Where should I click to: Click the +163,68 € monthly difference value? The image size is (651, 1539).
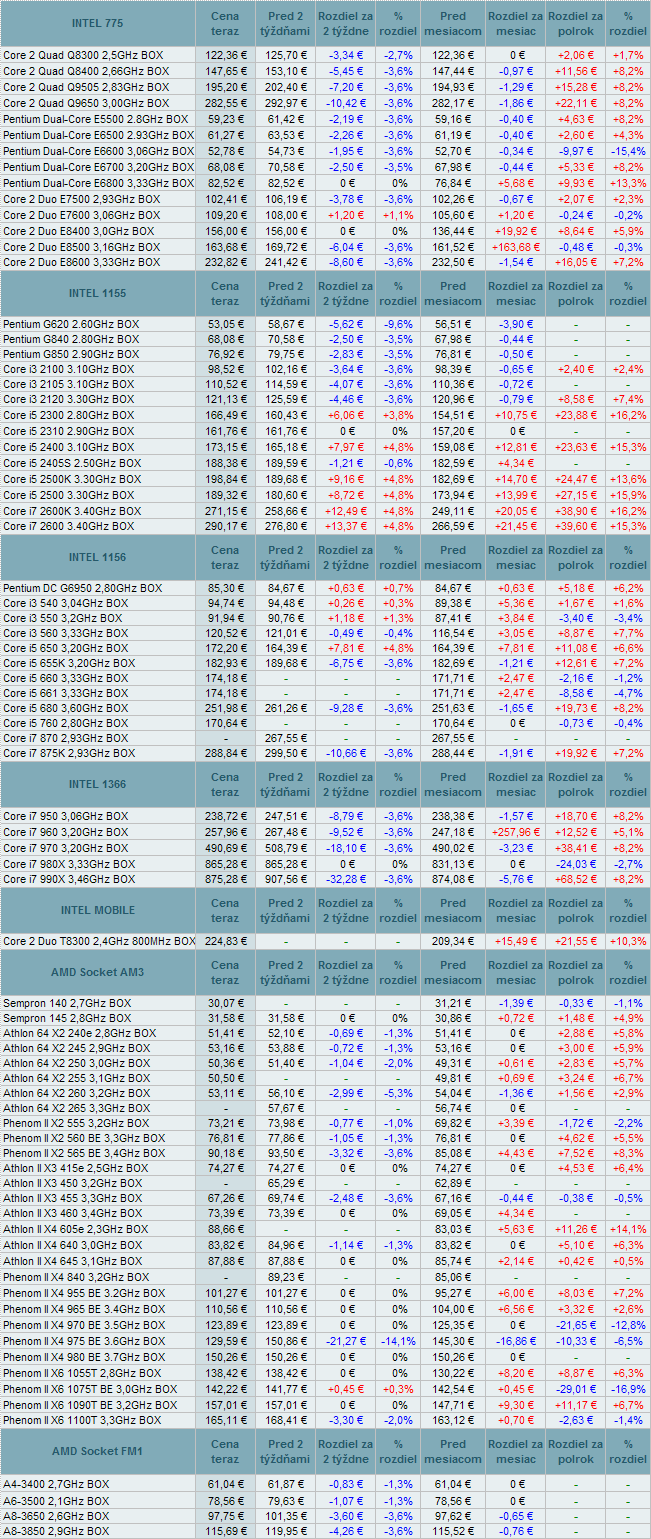[x=517, y=246]
